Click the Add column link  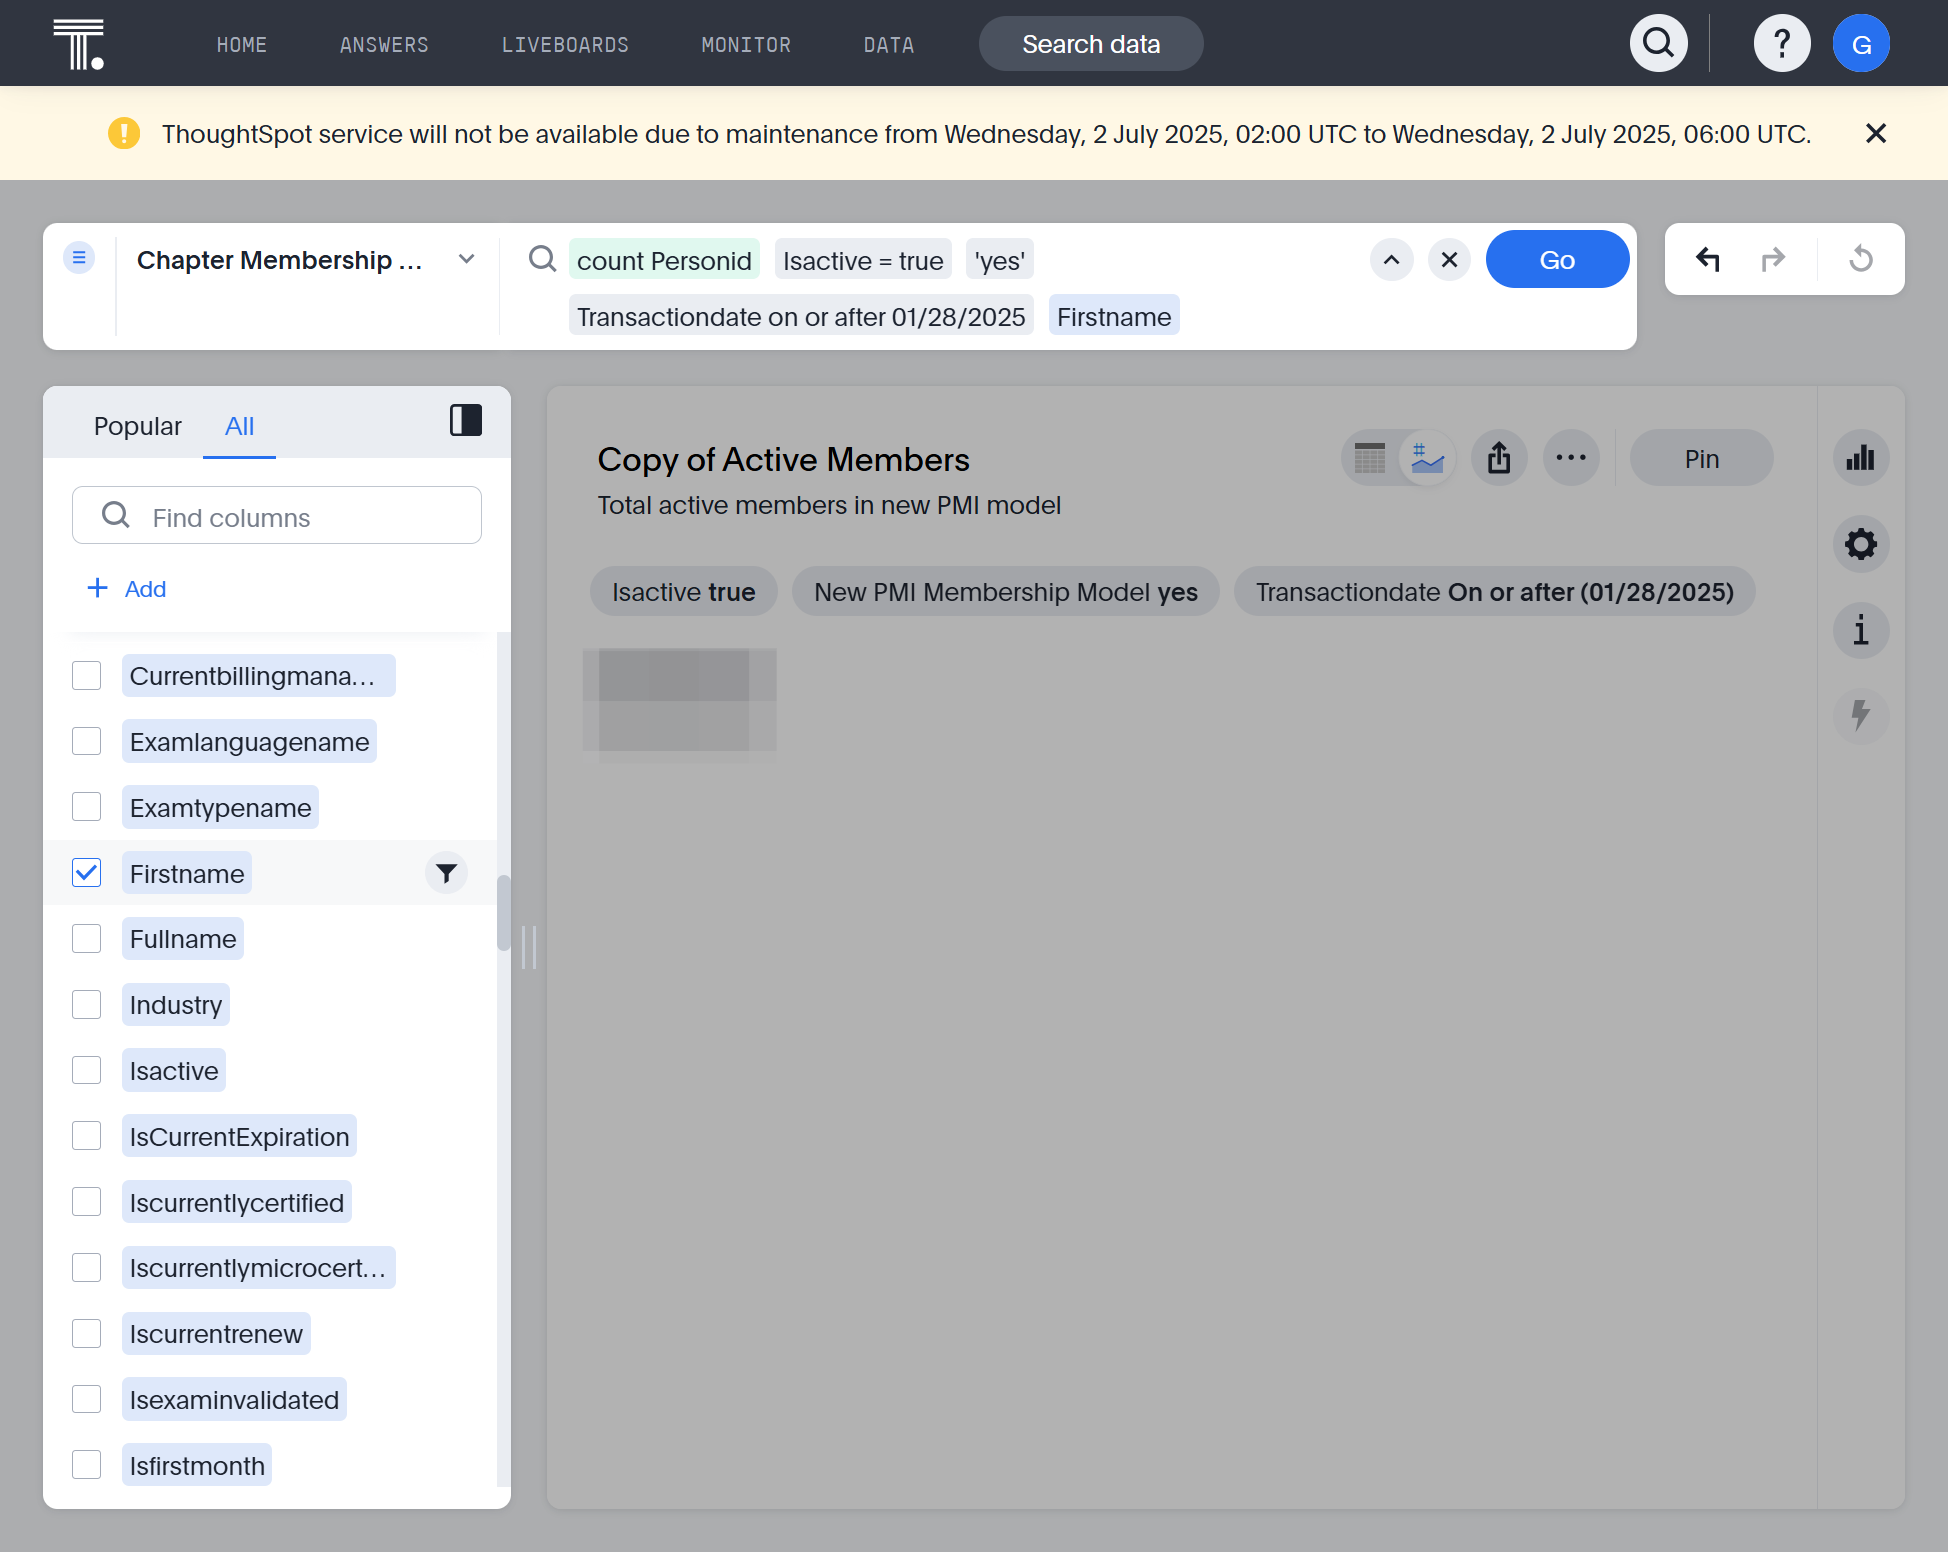click(127, 589)
